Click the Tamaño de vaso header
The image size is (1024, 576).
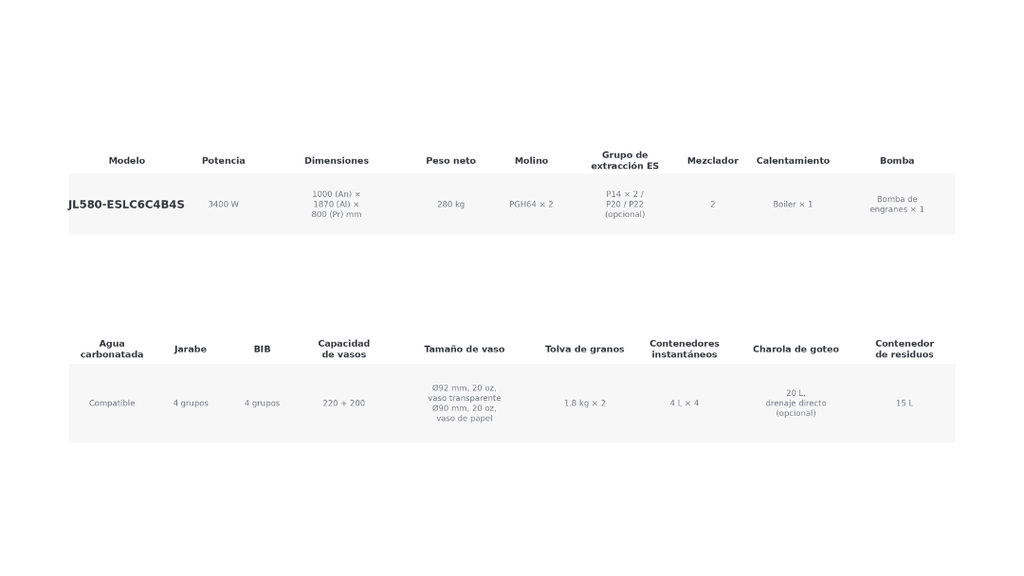464,349
